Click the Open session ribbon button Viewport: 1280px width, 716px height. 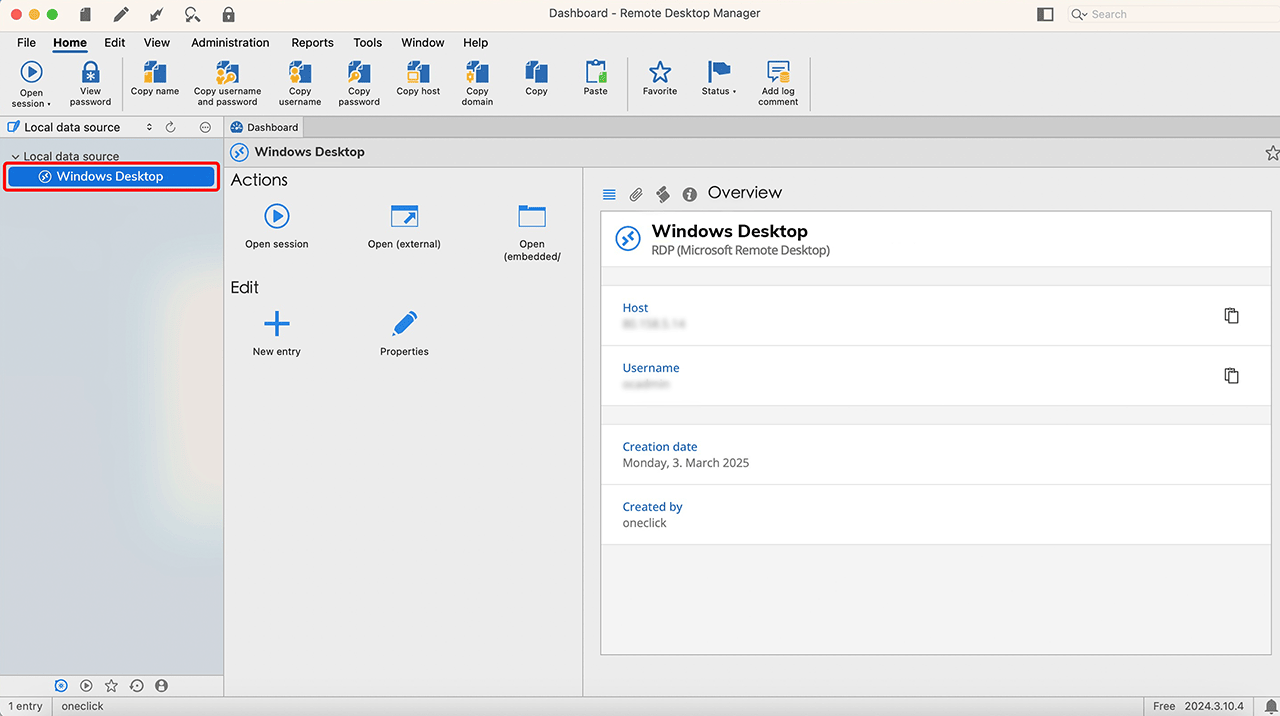(32, 74)
